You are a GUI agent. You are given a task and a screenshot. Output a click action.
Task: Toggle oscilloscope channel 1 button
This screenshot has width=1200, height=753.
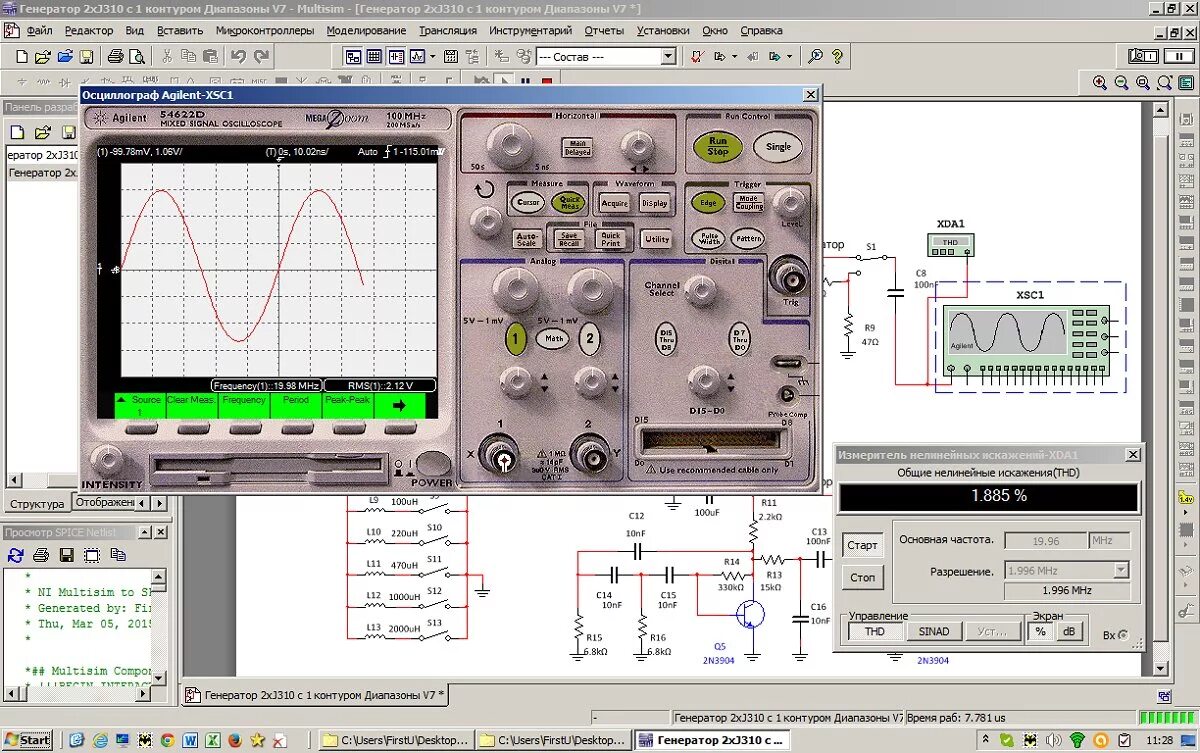(x=516, y=339)
